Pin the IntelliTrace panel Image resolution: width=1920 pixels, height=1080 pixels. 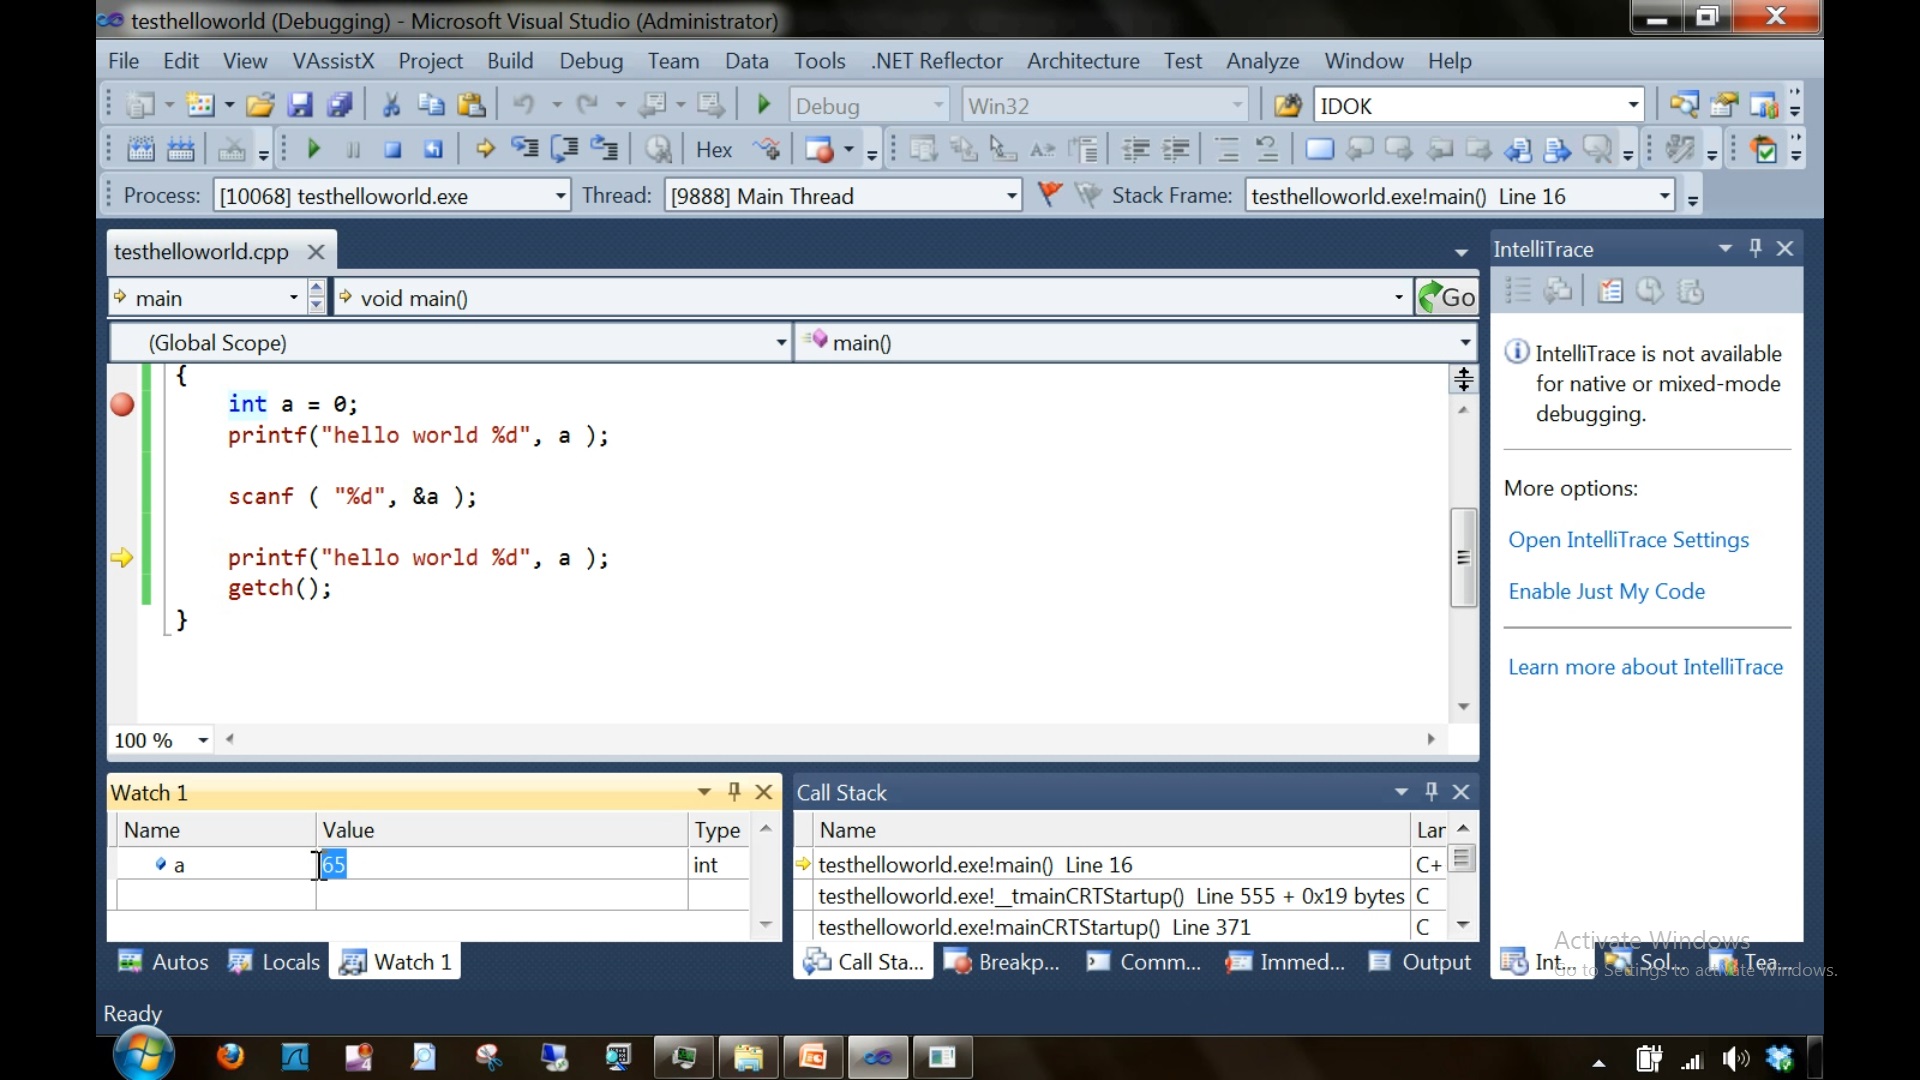click(1756, 248)
